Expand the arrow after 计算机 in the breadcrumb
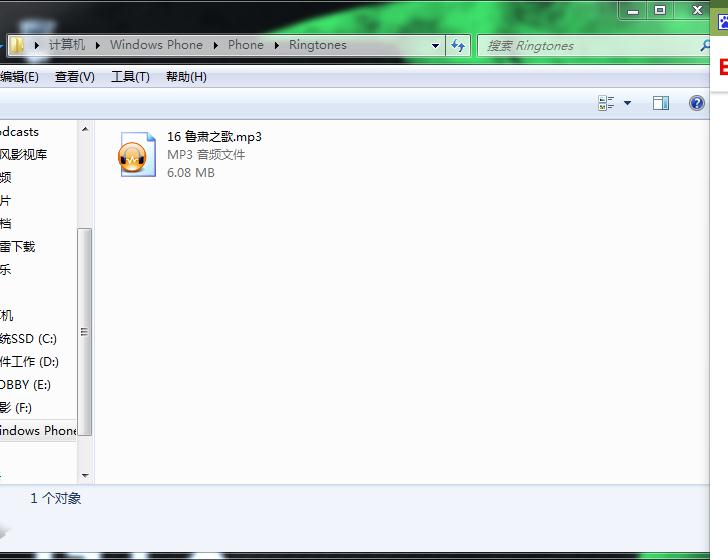This screenshot has width=728, height=560. 98,46
